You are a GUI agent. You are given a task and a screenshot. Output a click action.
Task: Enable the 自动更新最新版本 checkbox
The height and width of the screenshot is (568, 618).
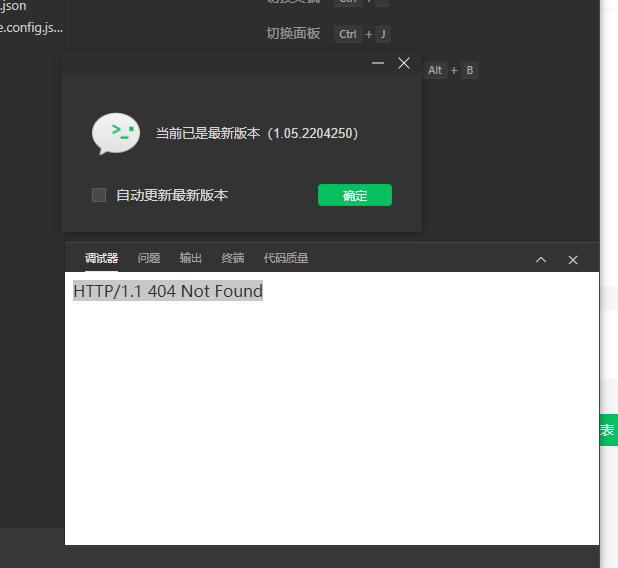click(x=99, y=195)
